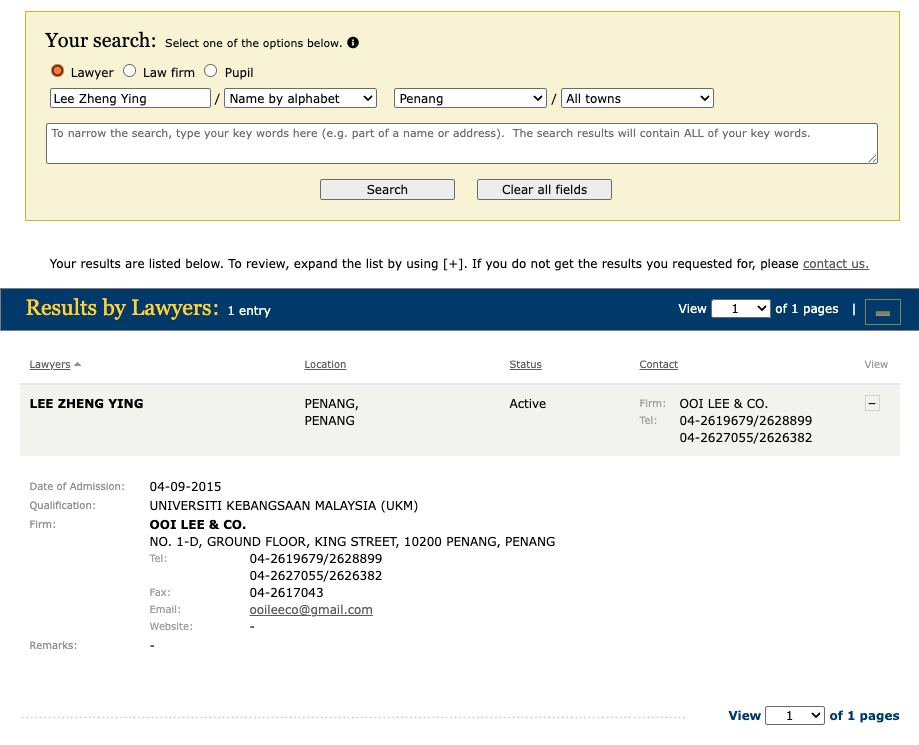This screenshot has width=919, height=745.
Task: Open the Penang state dropdown
Action: pos(470,98)
